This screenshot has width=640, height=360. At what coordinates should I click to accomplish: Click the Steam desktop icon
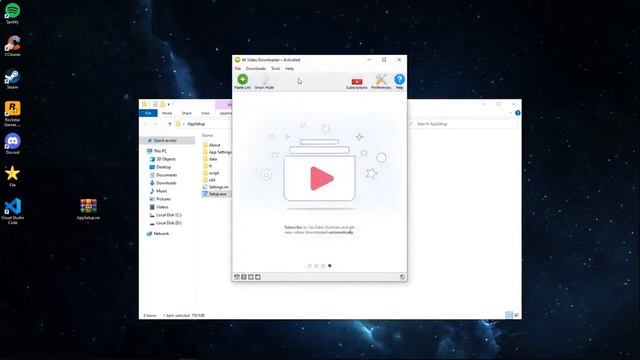[x=12, y=79]
